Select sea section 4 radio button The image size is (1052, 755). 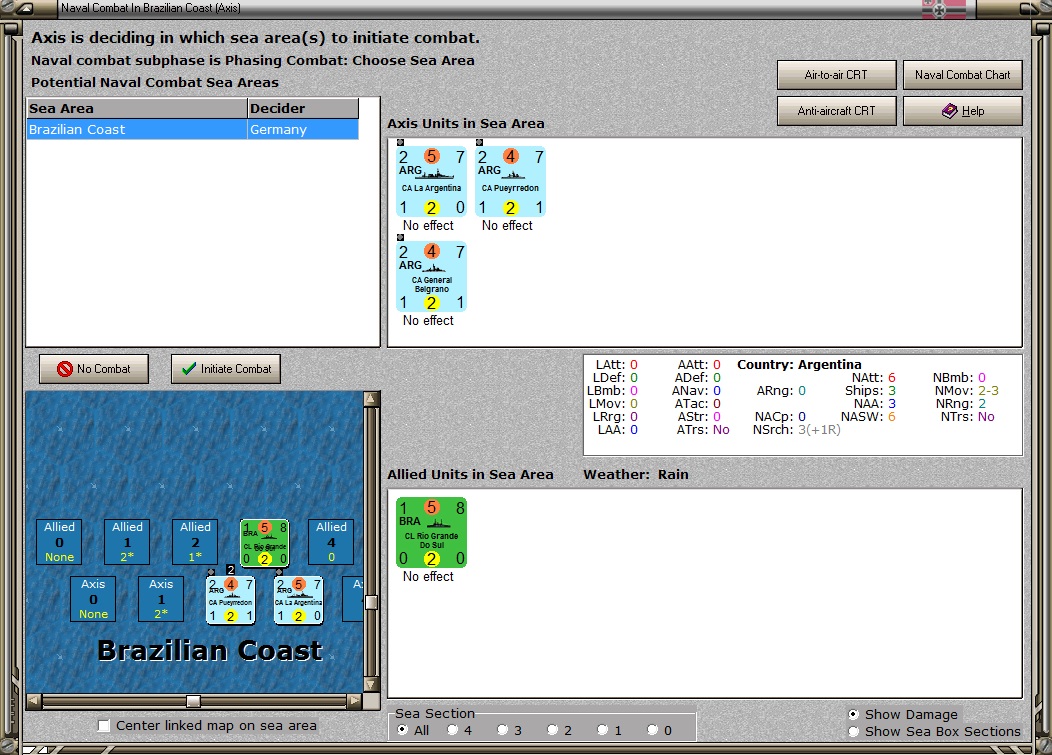point(452,729)
